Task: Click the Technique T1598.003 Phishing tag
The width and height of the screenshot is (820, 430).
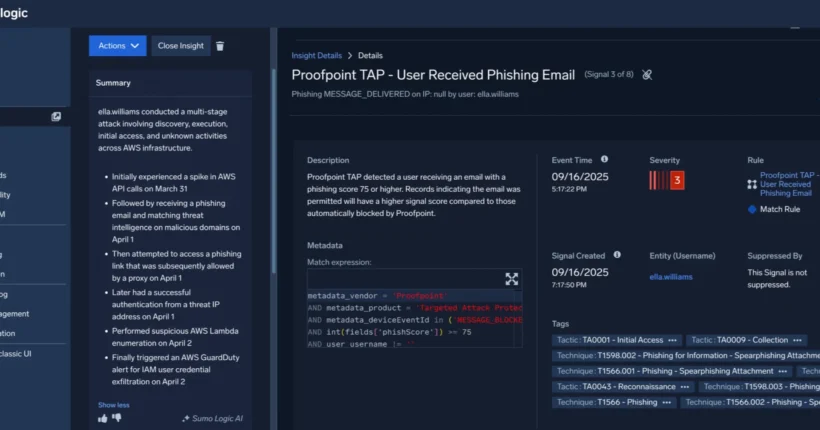Action: coord(759,387)
